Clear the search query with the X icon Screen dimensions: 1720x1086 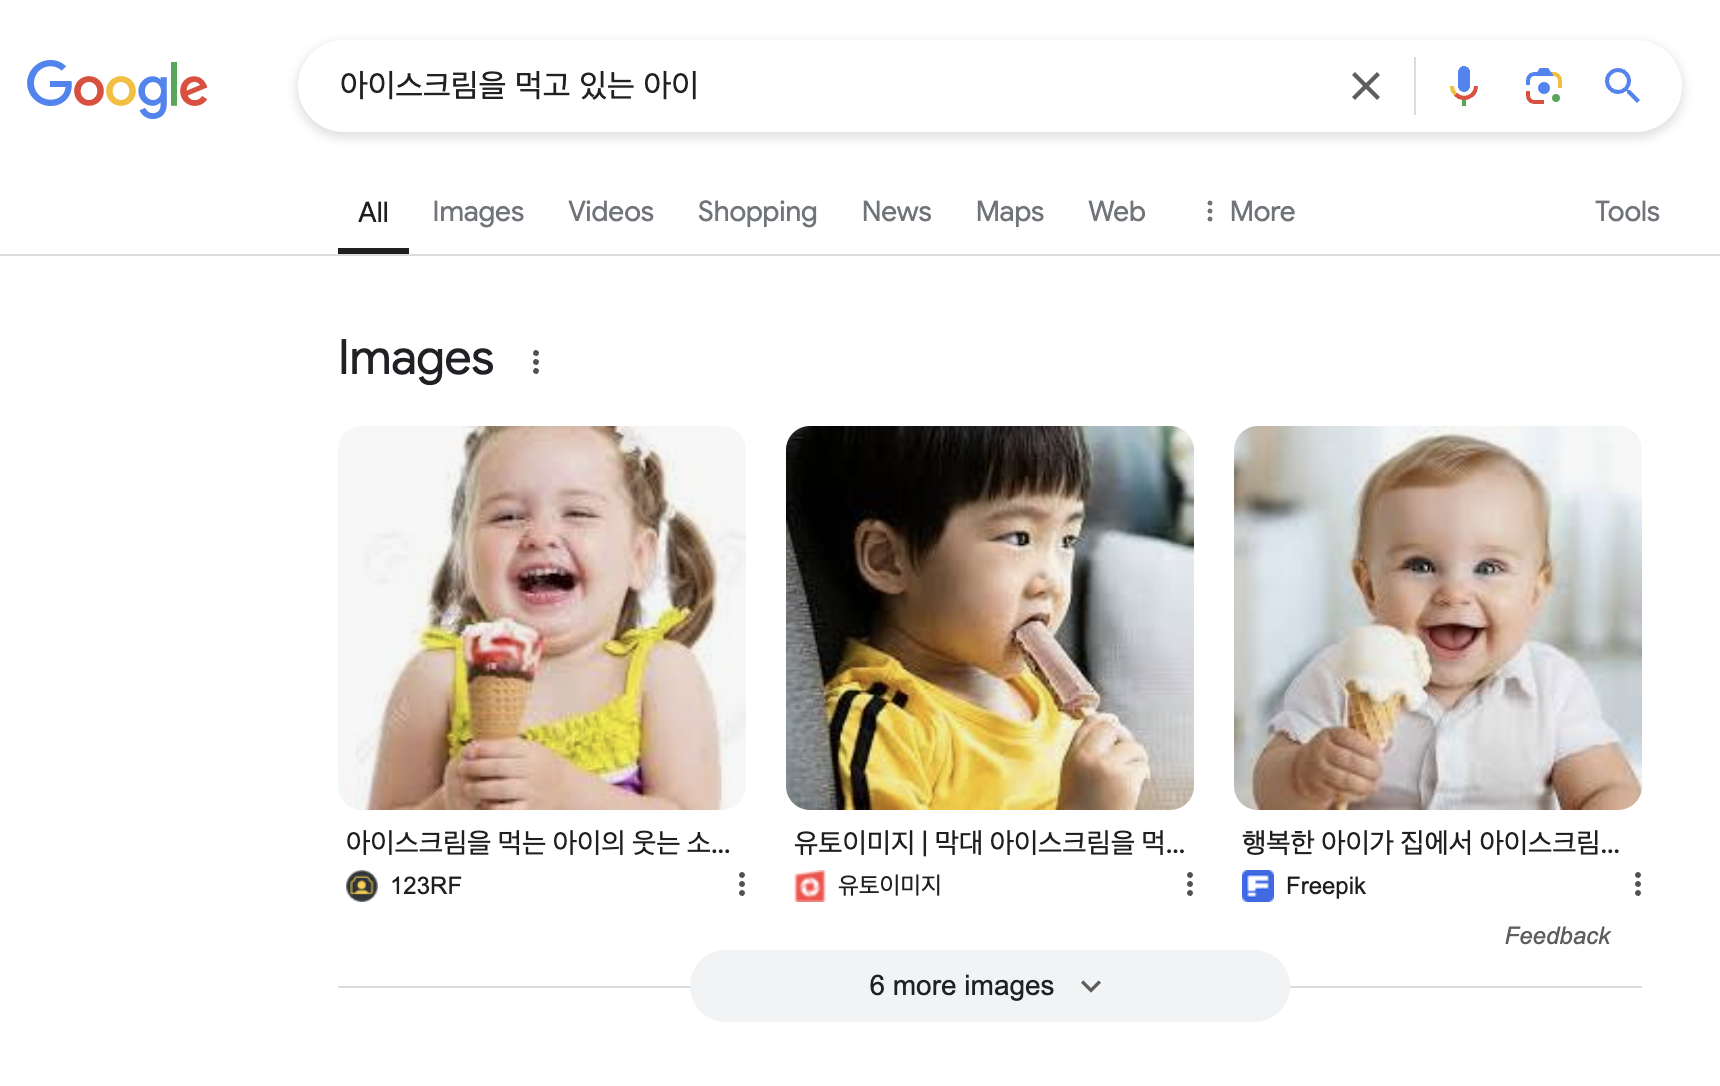[x=1365, y=86]
